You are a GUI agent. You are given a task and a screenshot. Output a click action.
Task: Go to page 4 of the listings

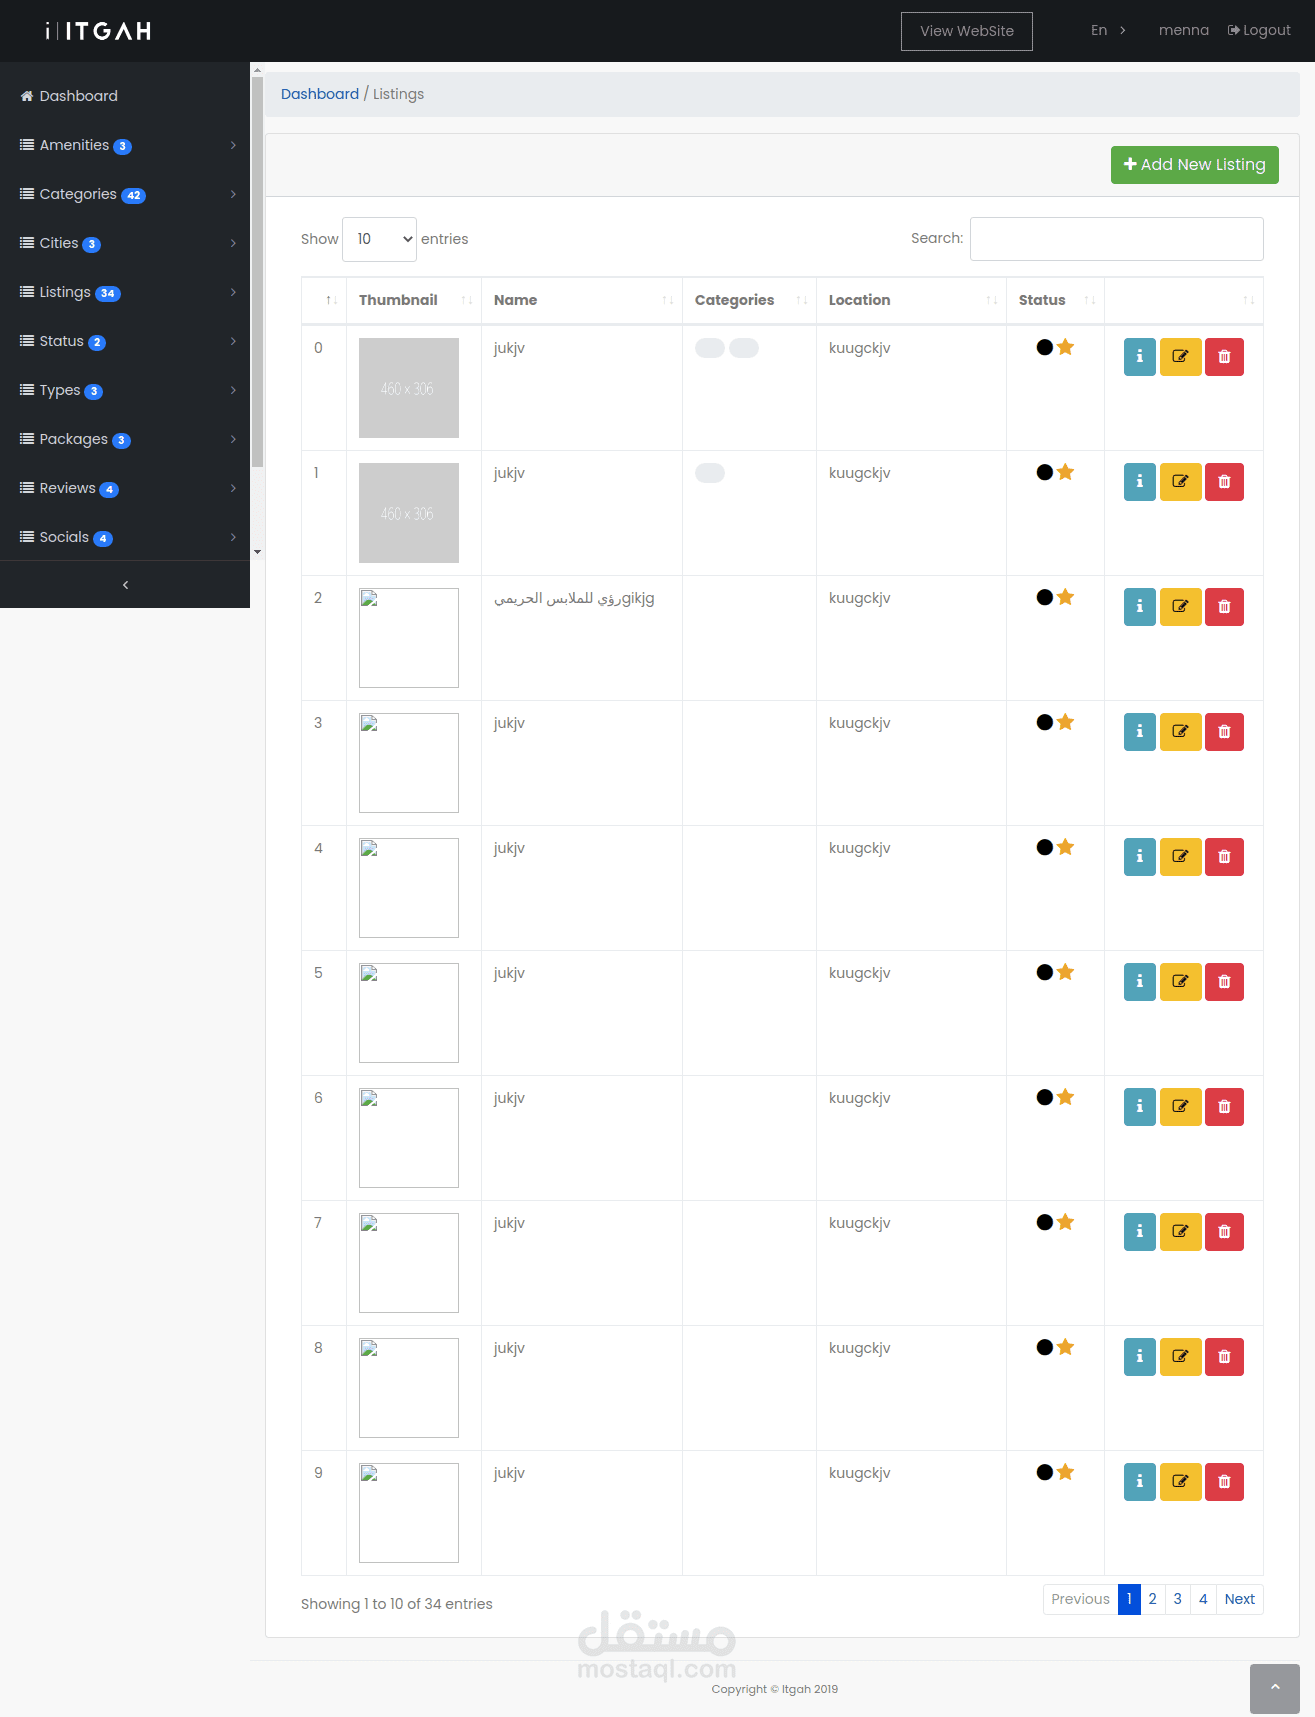coord(1203,1599)
